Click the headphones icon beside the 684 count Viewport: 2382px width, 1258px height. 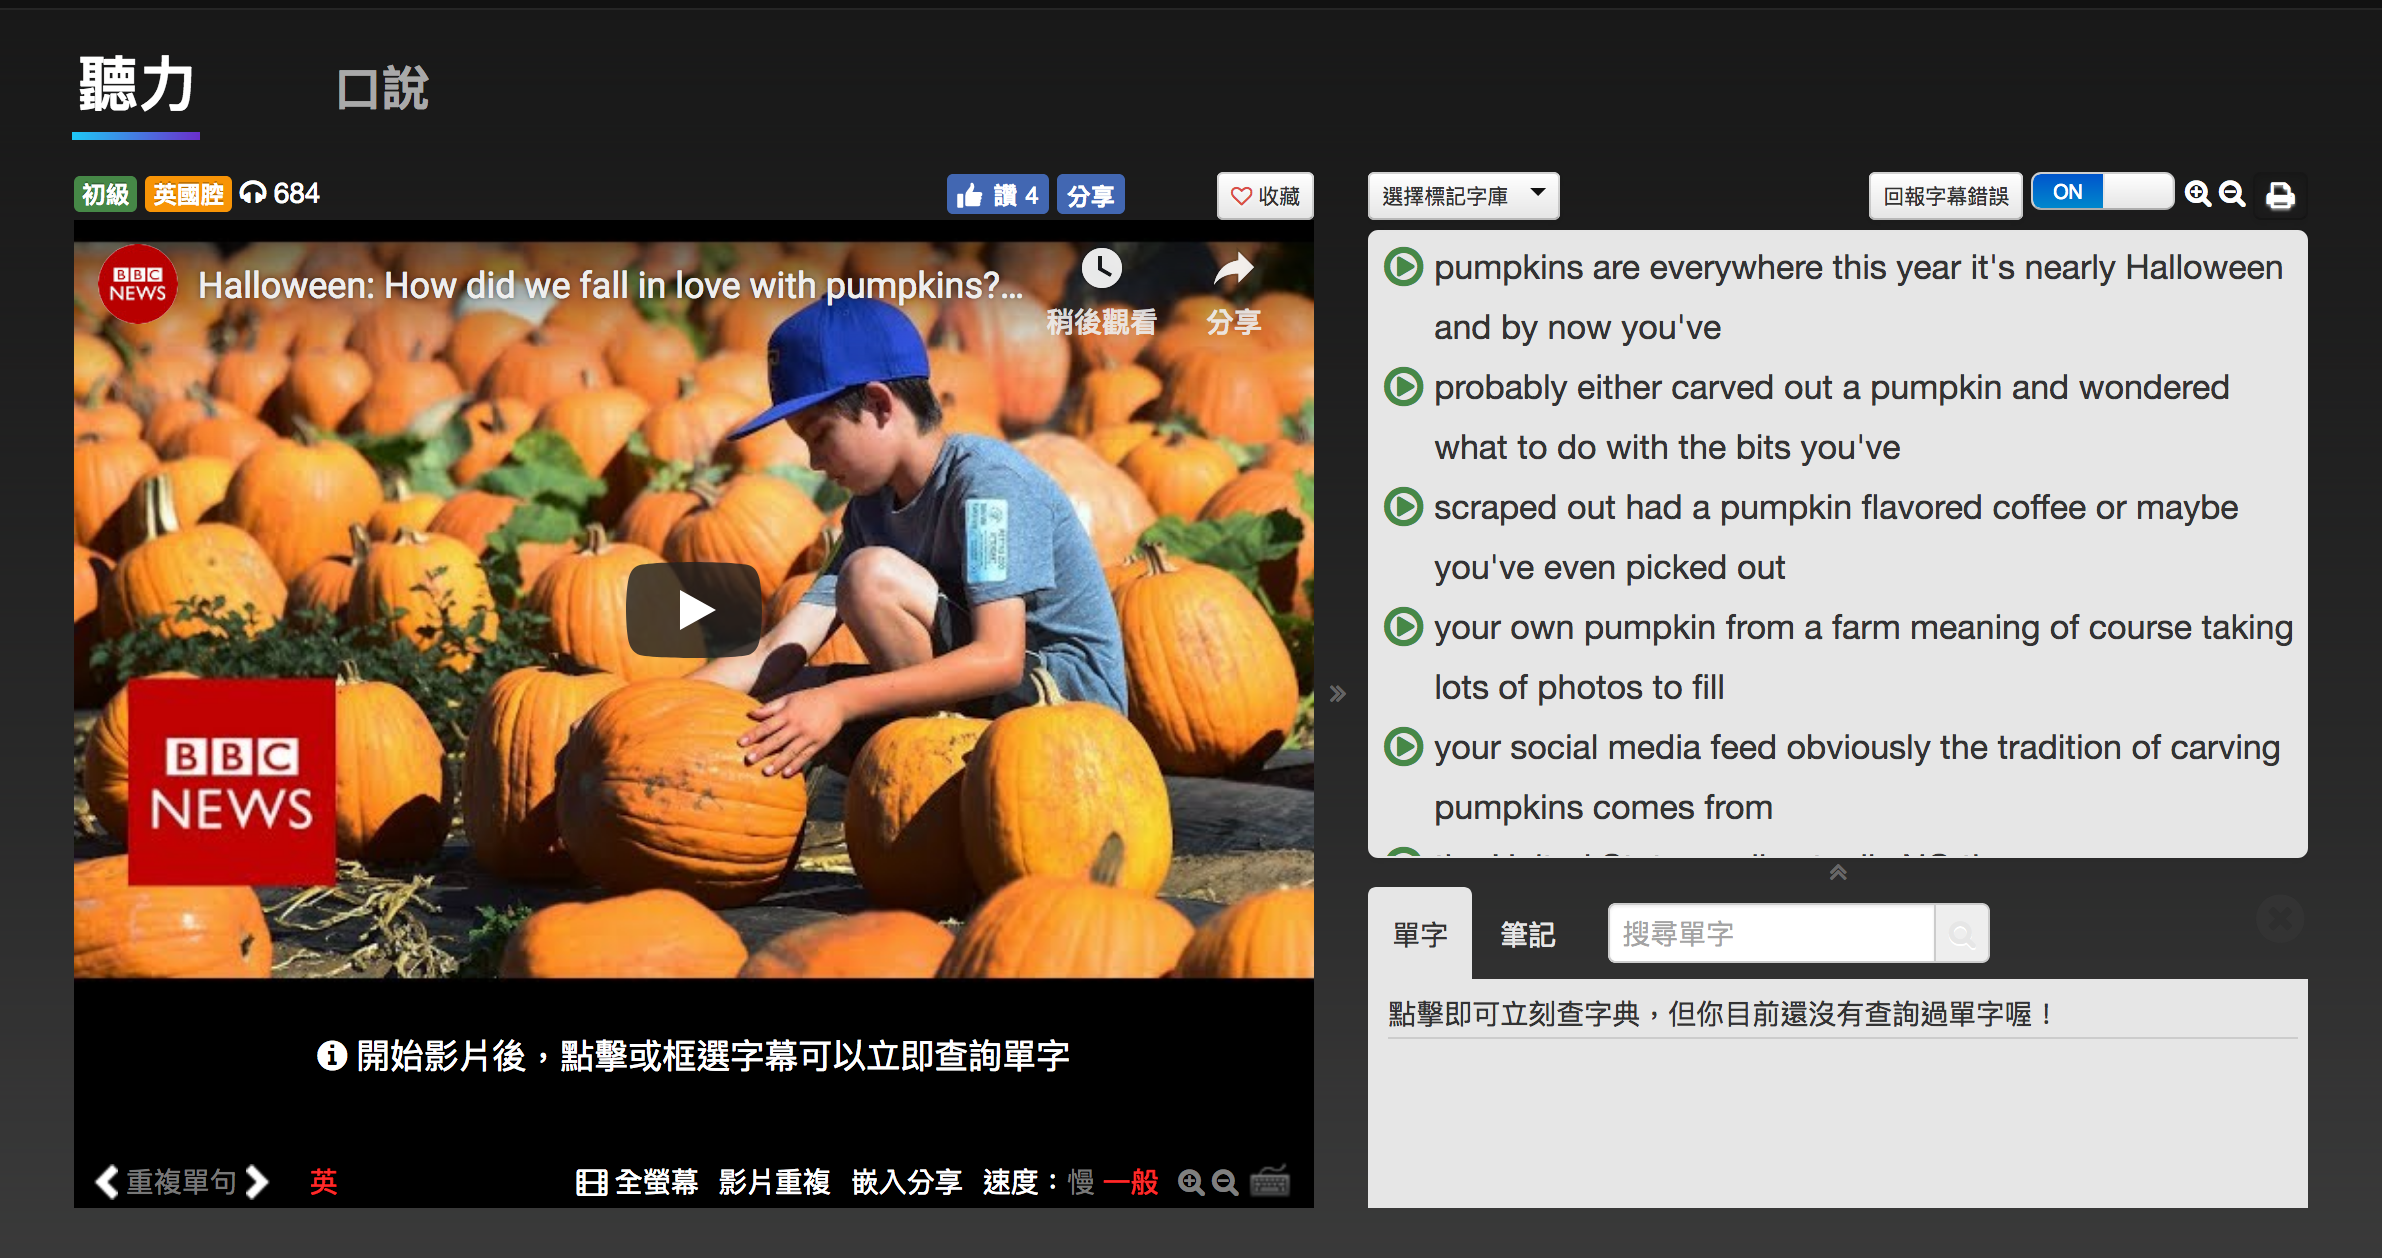pos(253,192)
